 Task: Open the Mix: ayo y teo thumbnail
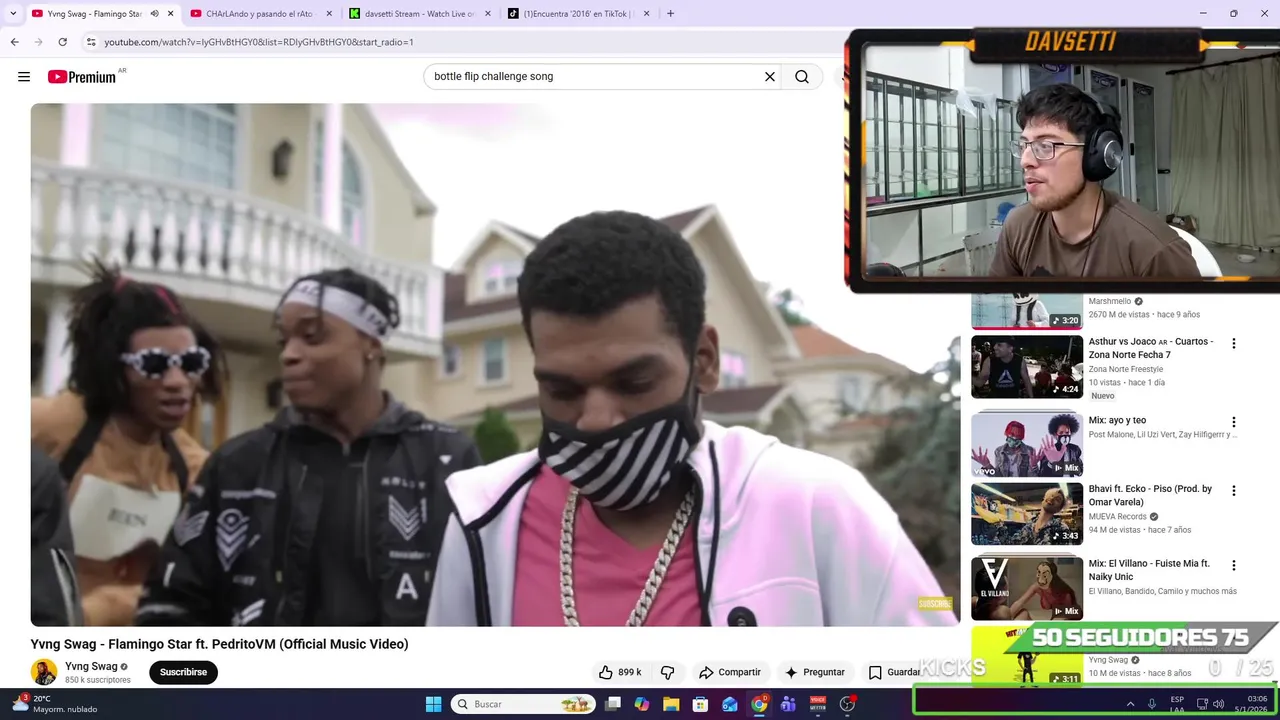[1027, 443]
